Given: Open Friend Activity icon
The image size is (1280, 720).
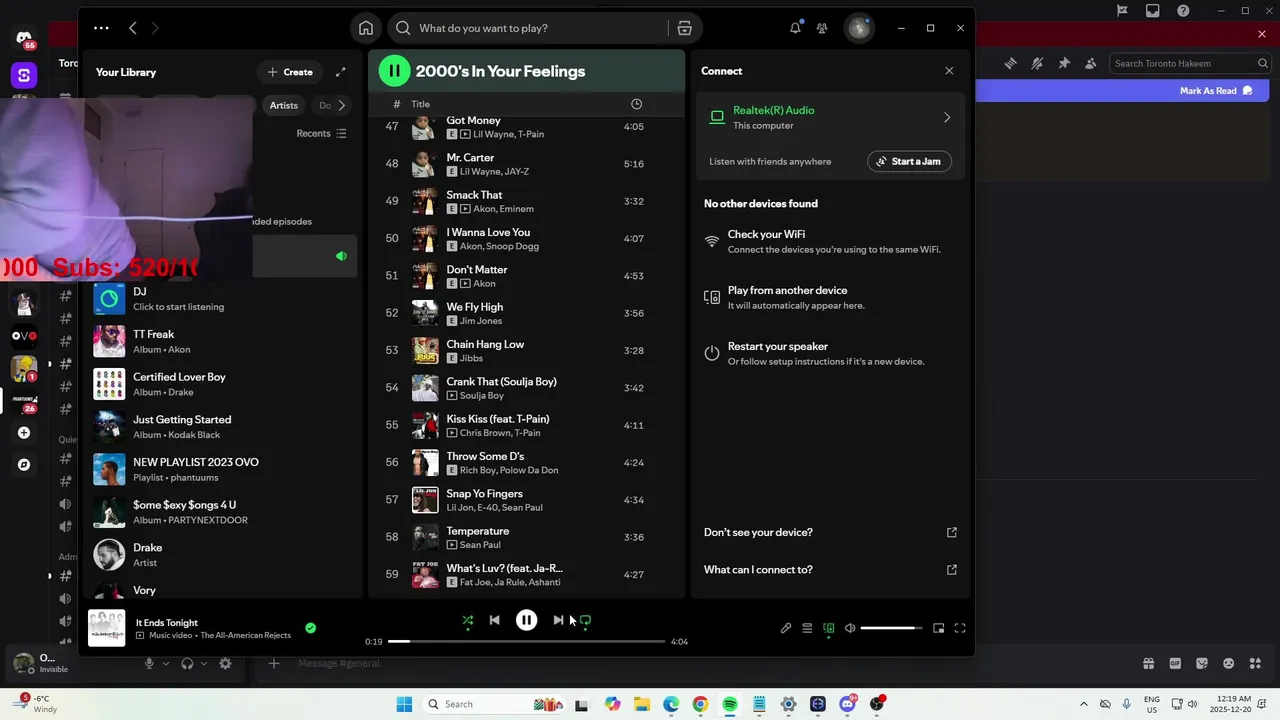Looking at the screenshot, I should tap(822, 28).
